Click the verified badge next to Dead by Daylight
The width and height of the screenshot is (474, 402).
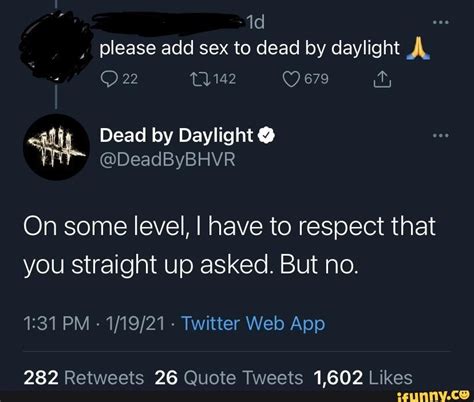267,135
